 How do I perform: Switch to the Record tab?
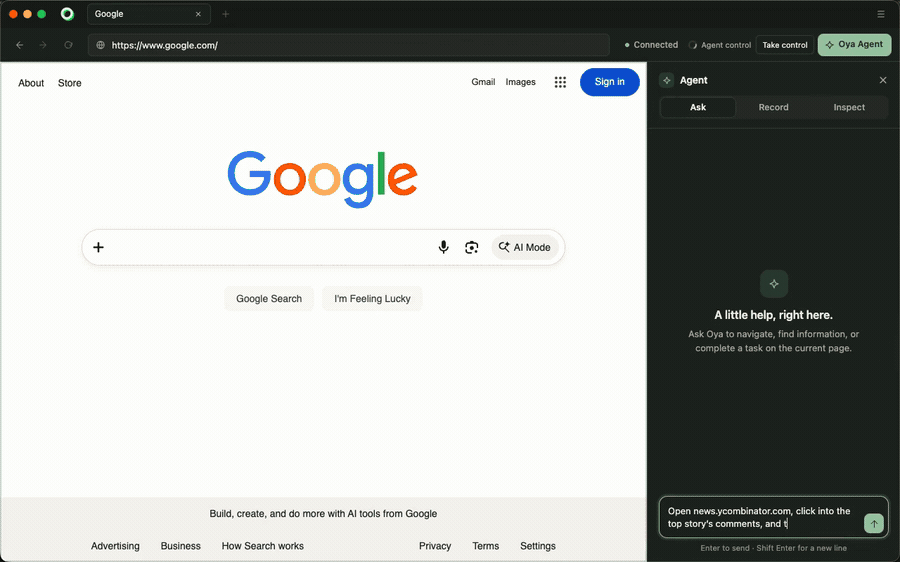(x=773, y=107)
